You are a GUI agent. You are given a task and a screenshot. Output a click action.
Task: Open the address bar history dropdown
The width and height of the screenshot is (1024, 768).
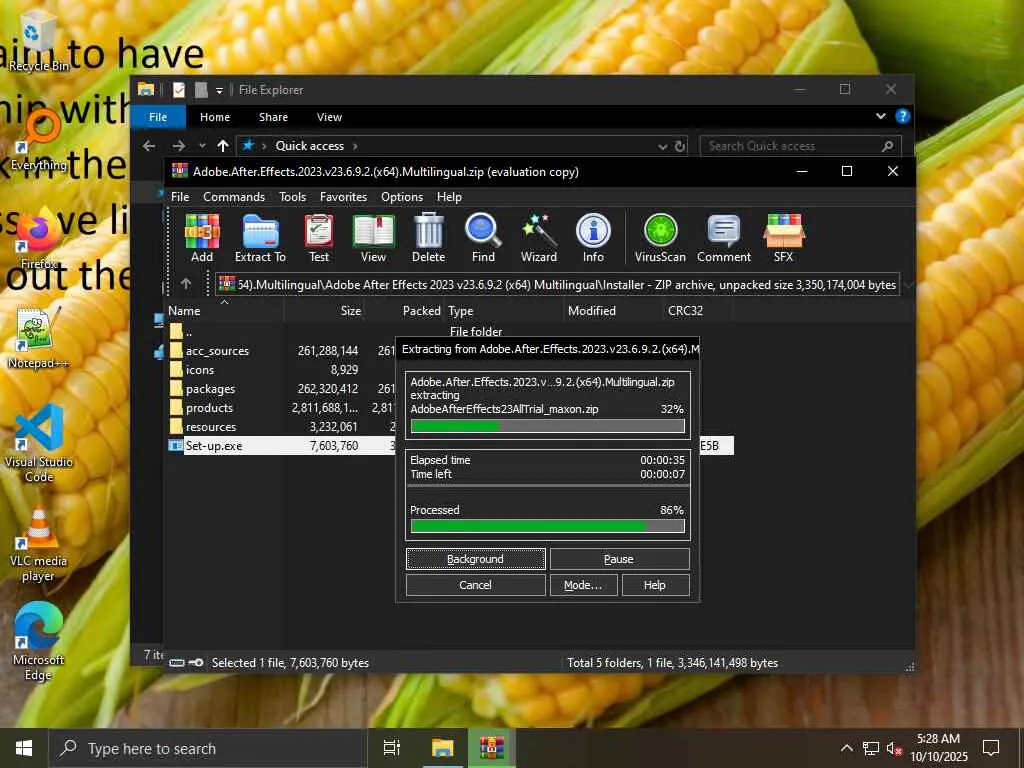[x=662, y=146]
